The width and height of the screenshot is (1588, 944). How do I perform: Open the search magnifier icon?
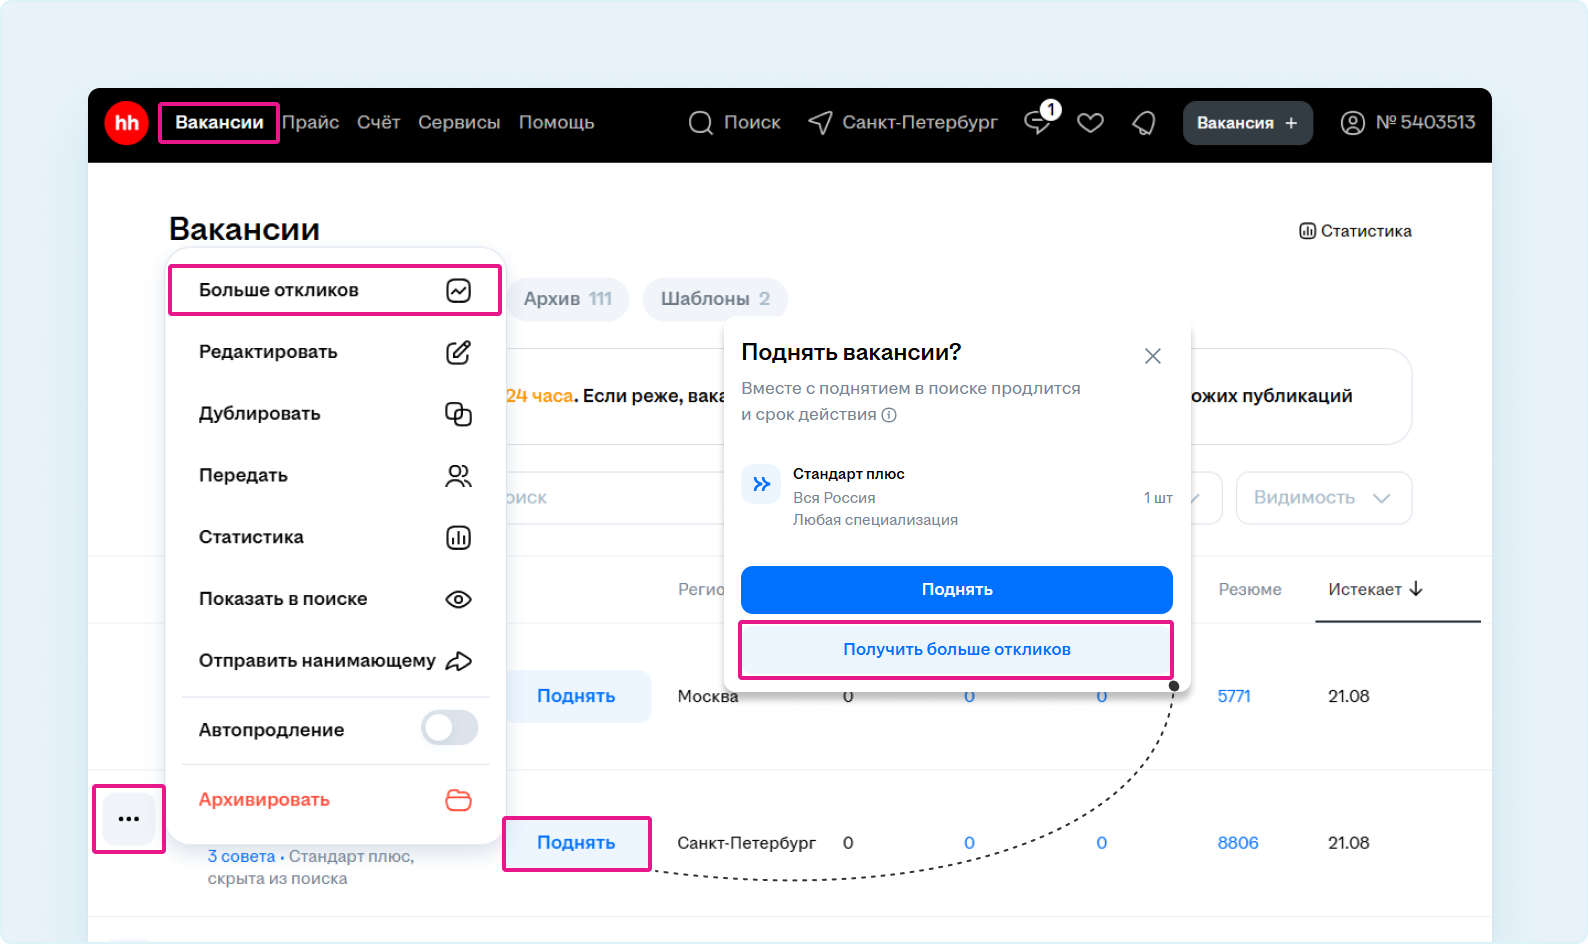click(701, 123)
